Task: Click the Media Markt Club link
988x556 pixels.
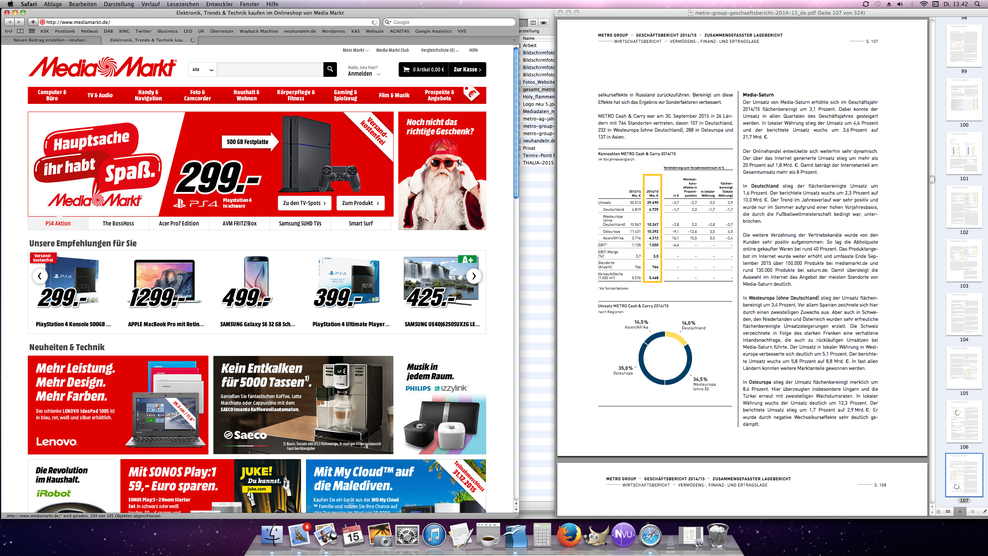Action: (392, 50)
